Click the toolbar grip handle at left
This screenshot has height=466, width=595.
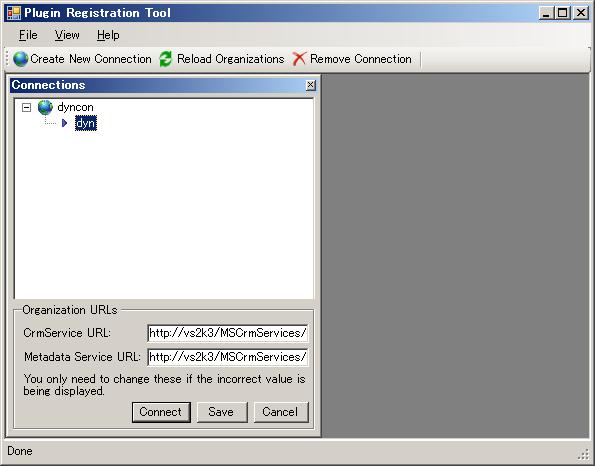tap(7, 59)
